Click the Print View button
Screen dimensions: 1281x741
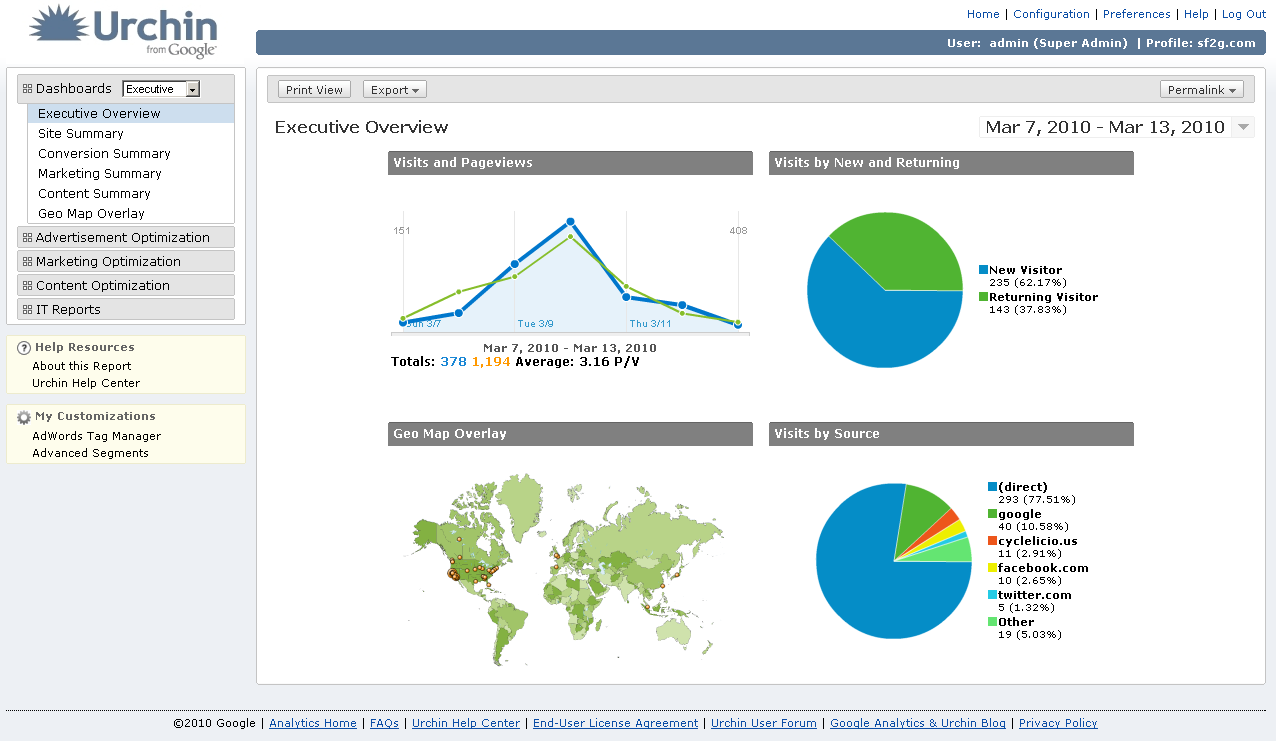(x=314, y=90)
